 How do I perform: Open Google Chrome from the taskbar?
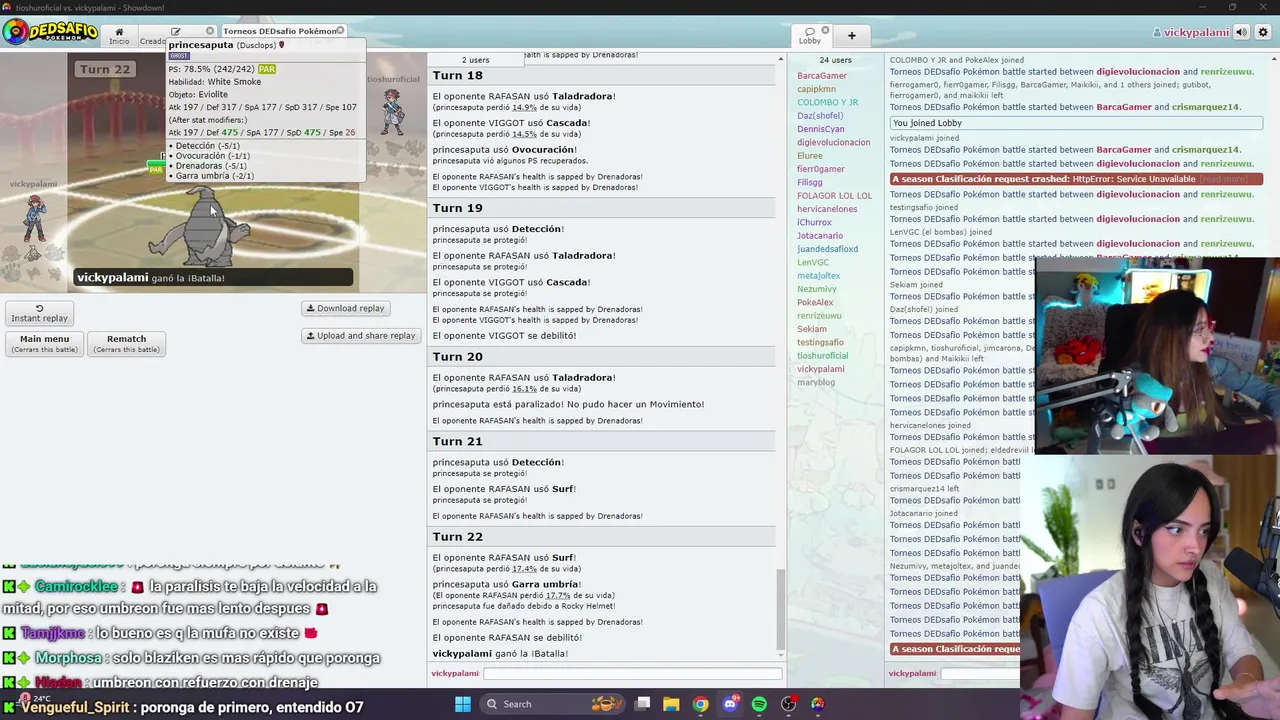(701, 704)
